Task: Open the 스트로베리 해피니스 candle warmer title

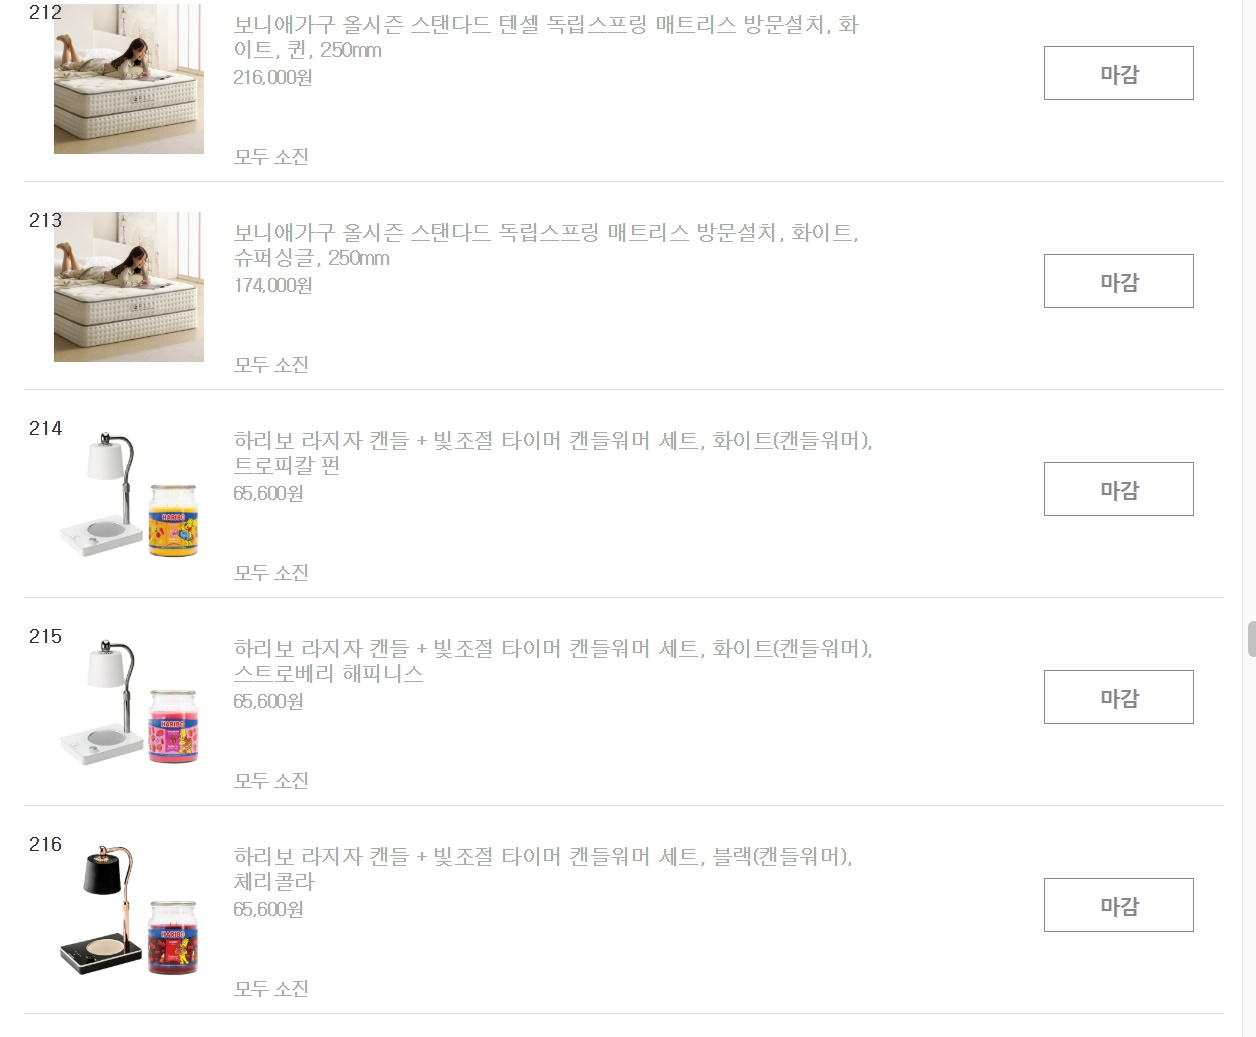Action: click(x=553, y=661)
